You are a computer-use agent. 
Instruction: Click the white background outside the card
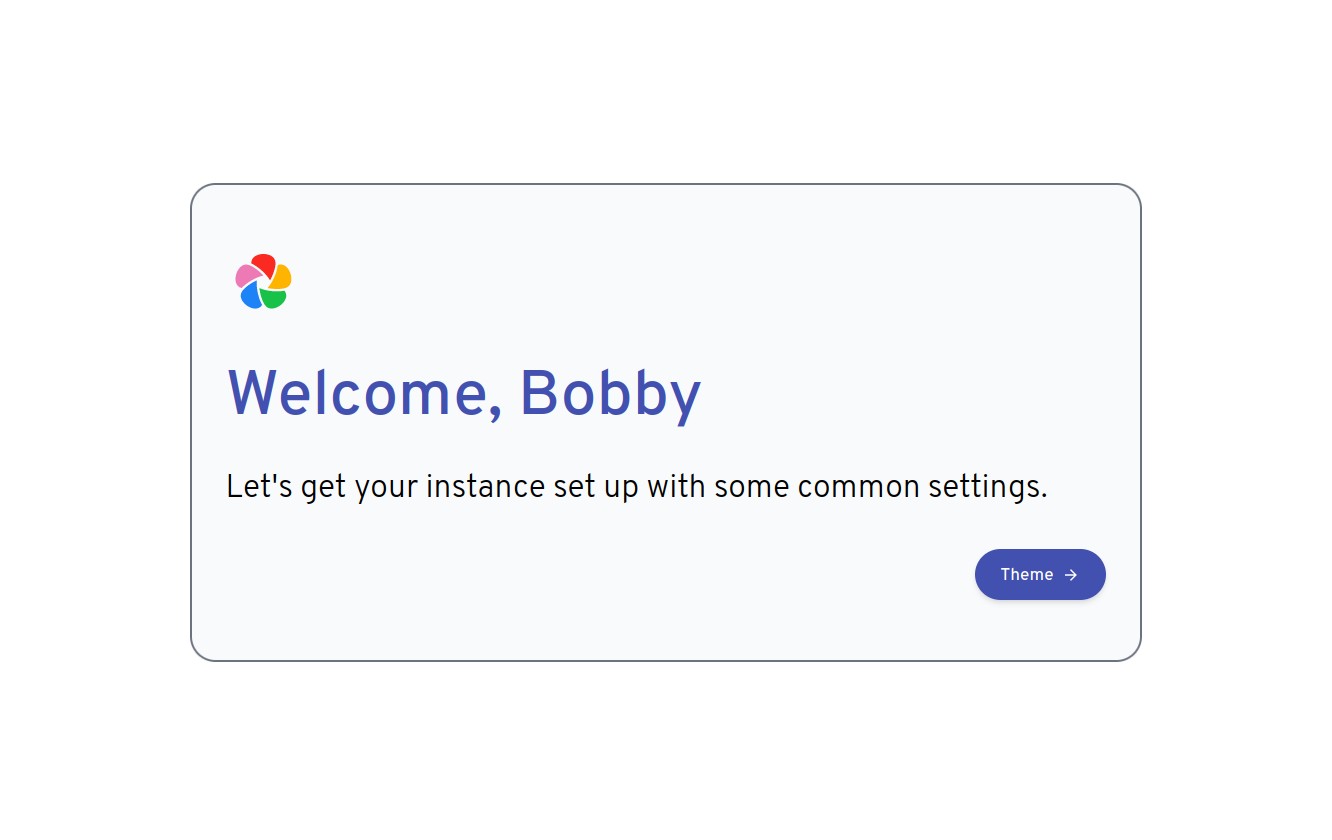(x=666, y=90)
